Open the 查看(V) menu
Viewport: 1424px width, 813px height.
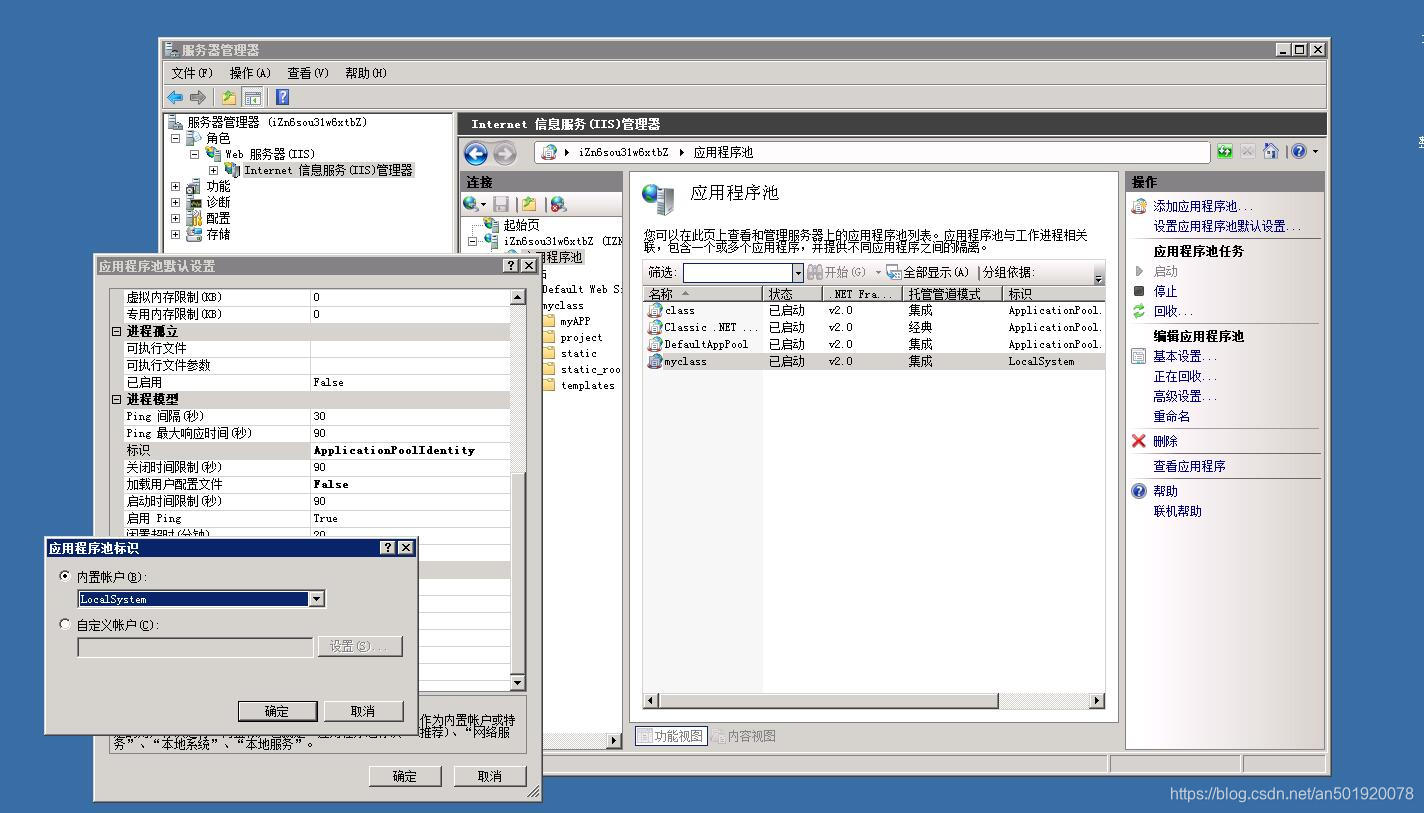[308, 73]
